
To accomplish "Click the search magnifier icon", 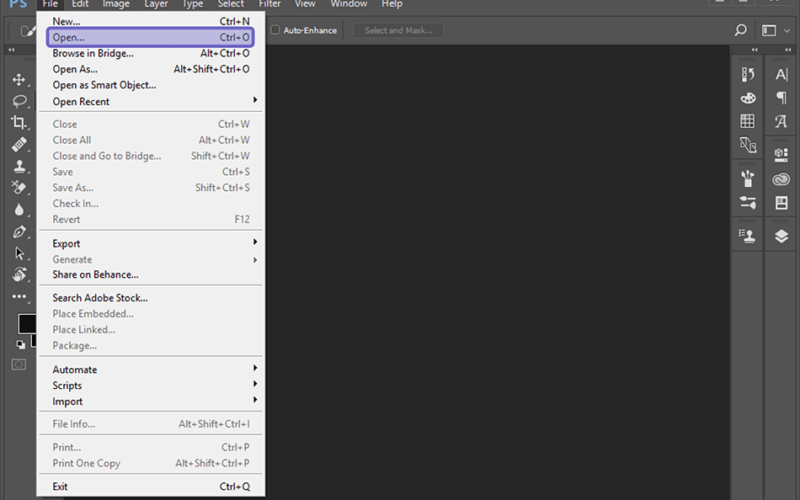I will click(741, 30).
